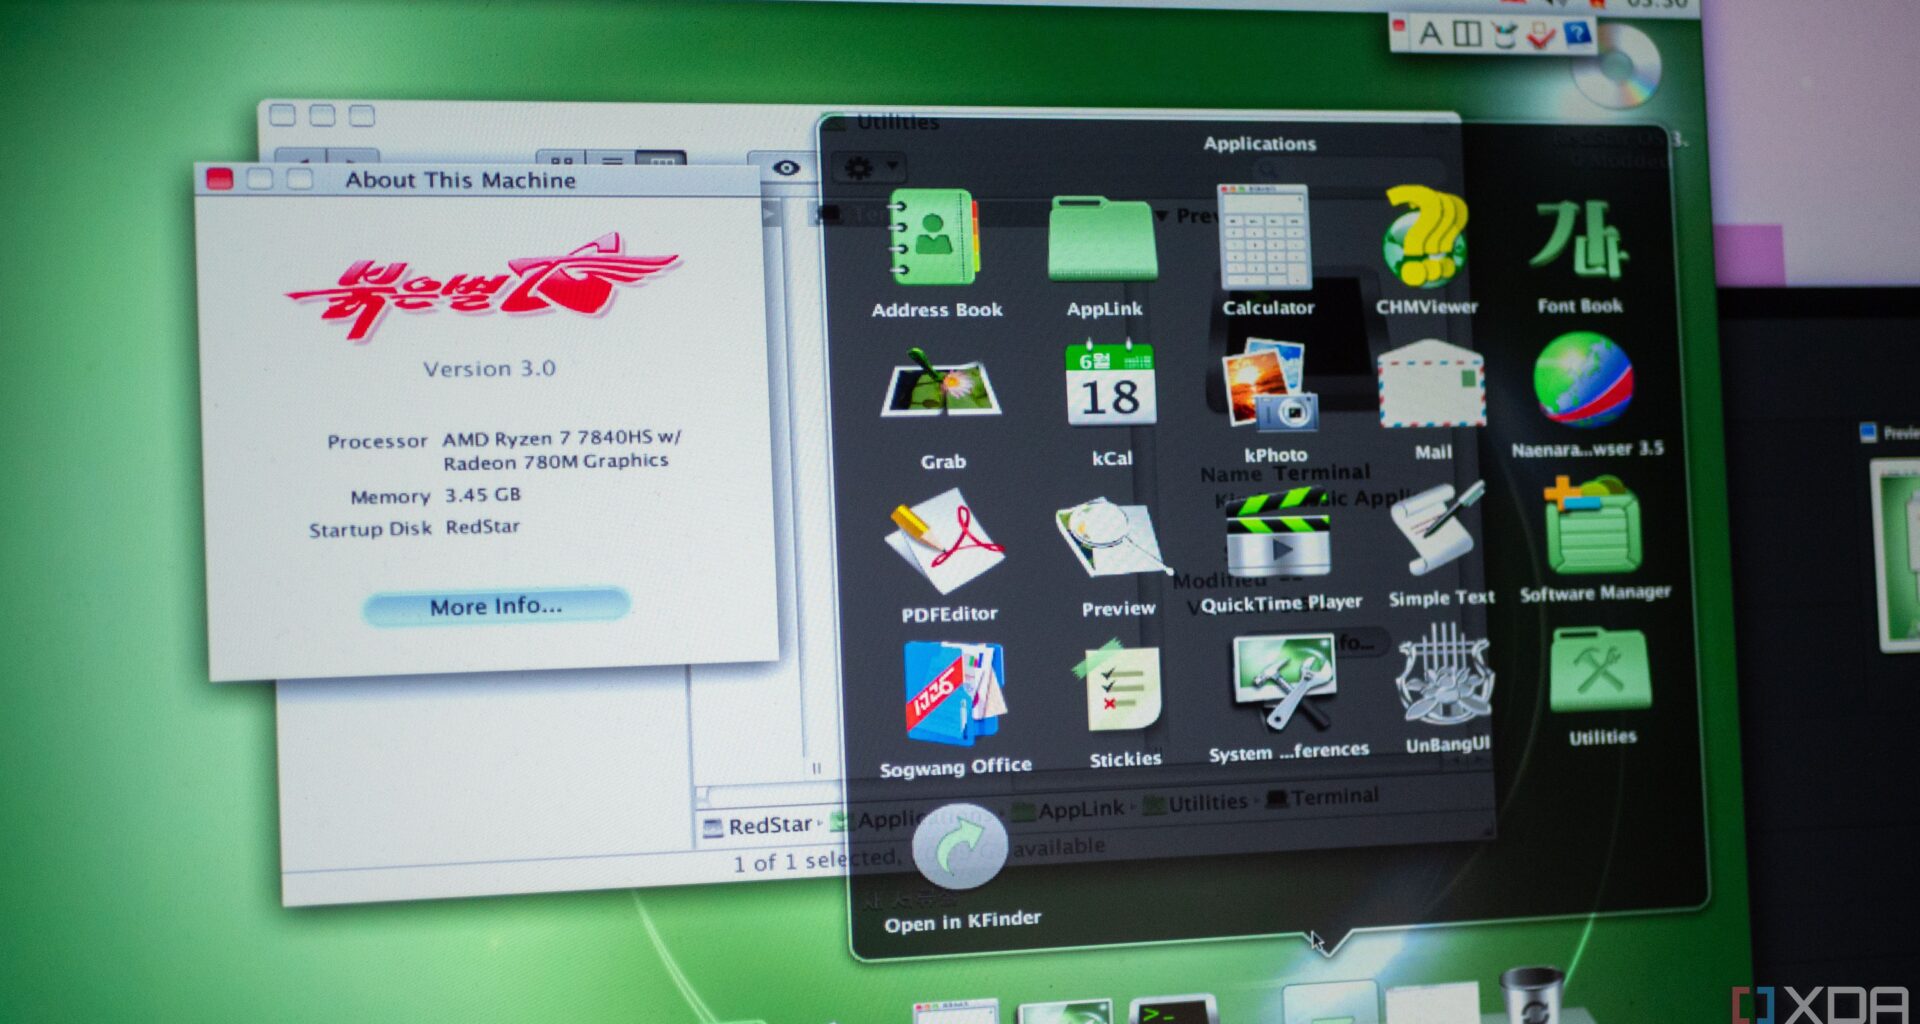Open the blue help question-mark icon

[1577, 35]
